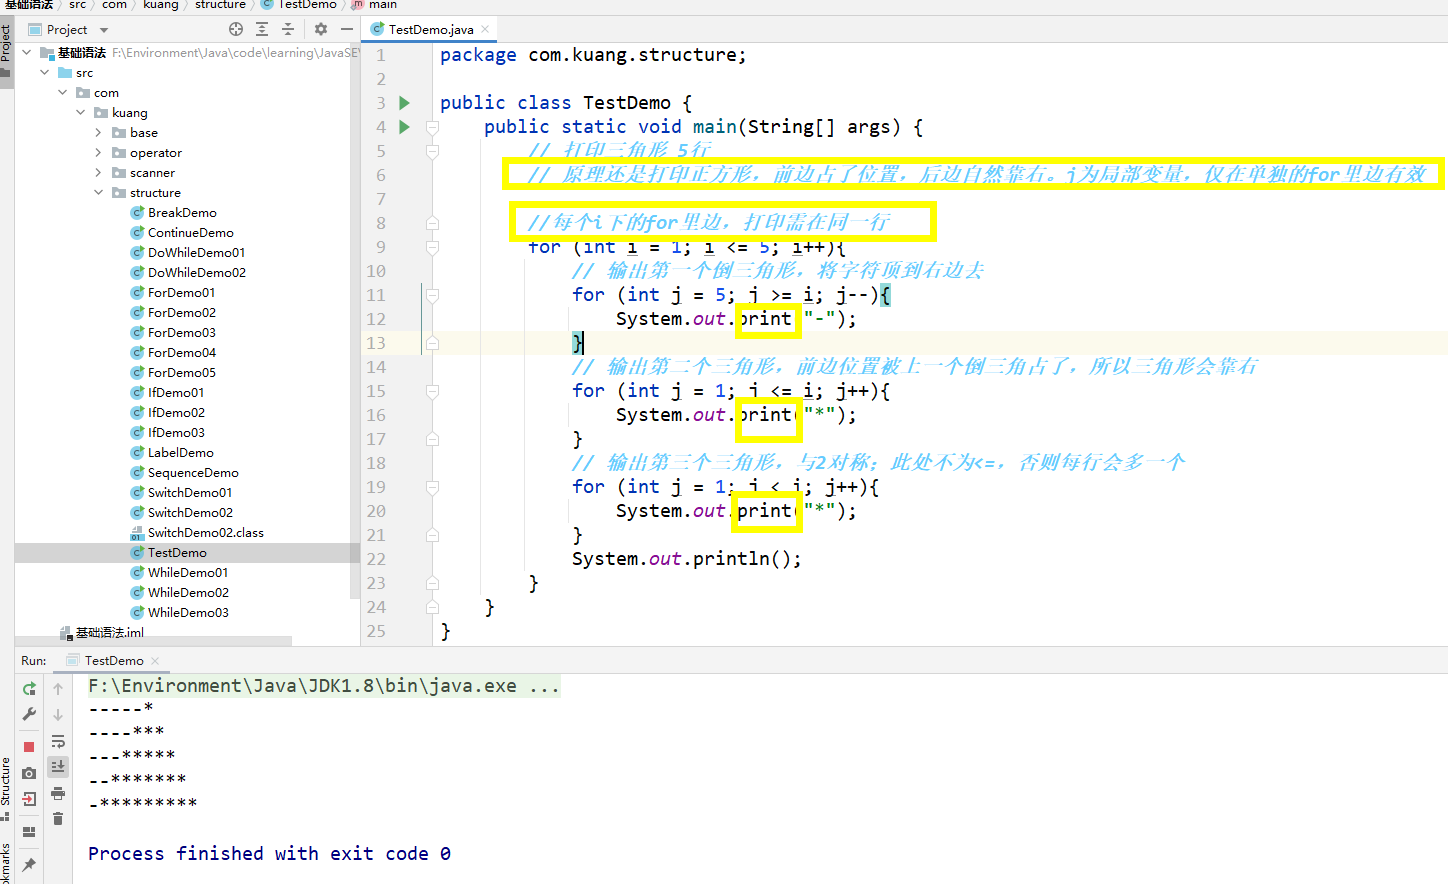Rerun TestDemo in the Run panel
Image resolution: width=1448 pixels, height=884 pixels.
click(x=29, y=688)
